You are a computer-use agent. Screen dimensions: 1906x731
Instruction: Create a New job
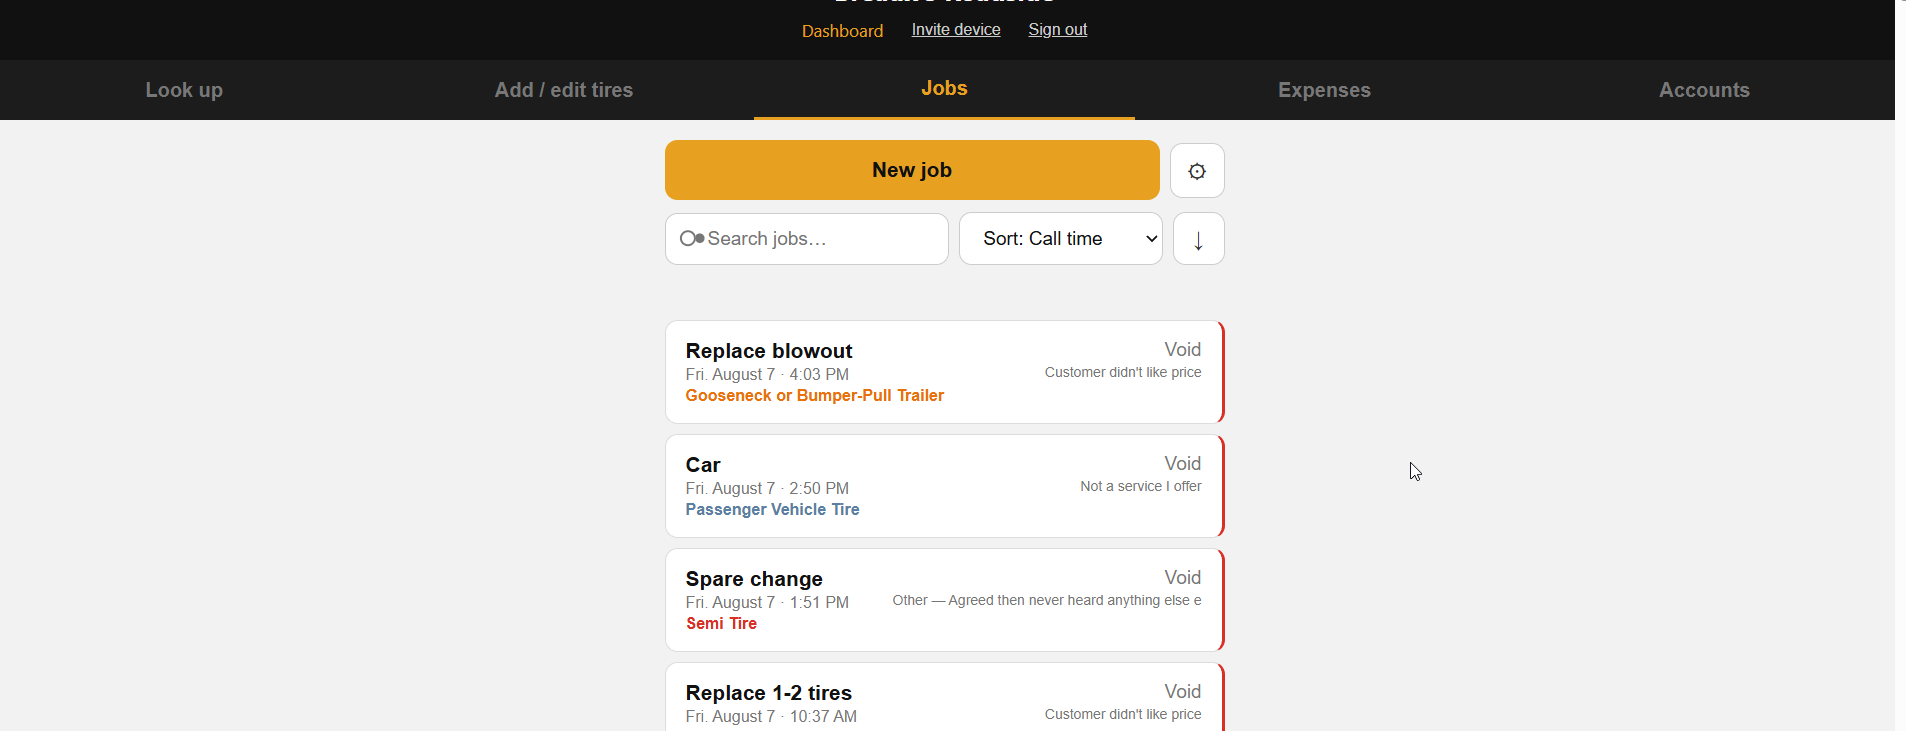click(x=912, y=170)
